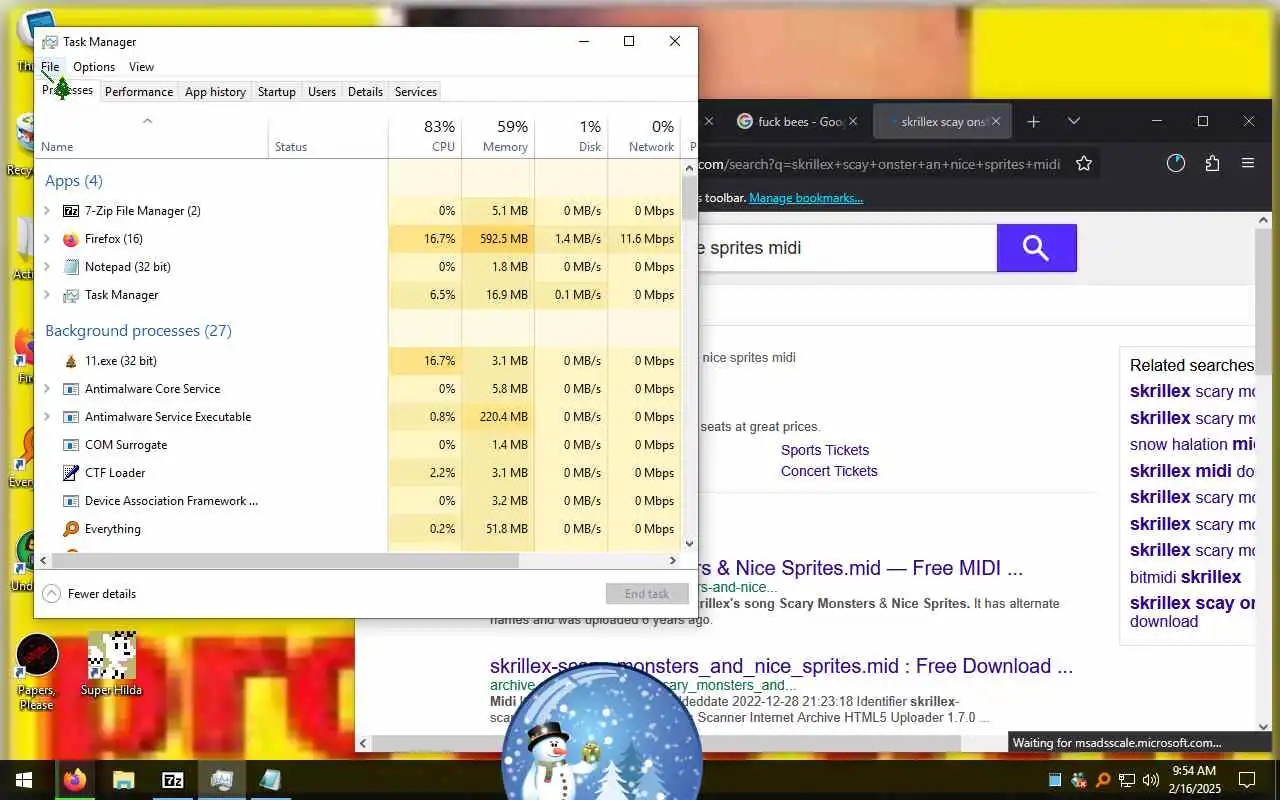Click the 11.exe process icon
Viewport: 1280px width, 800px height.
[71, 361]
